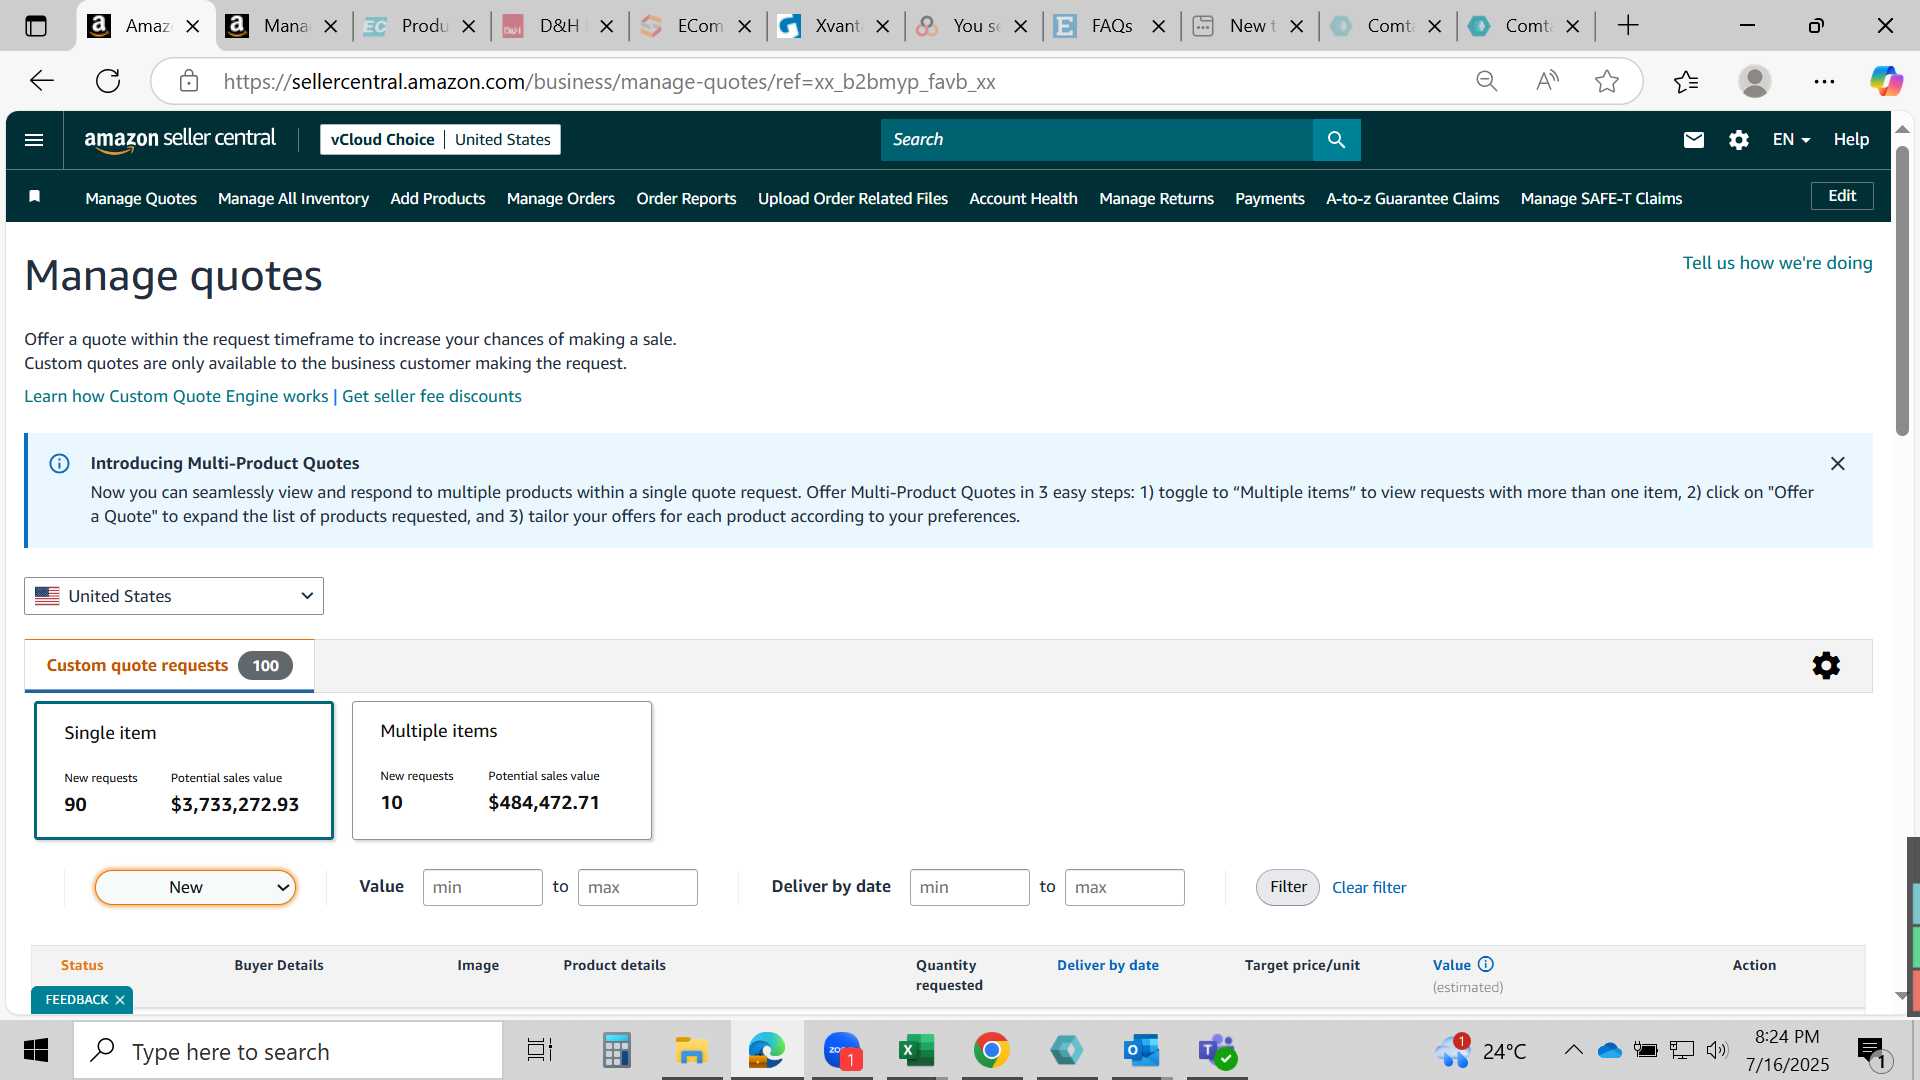This screenshot has width=1920, height=1080.
Task: Open quote table settings gear icon
Action: click(x=1826, y=666)
